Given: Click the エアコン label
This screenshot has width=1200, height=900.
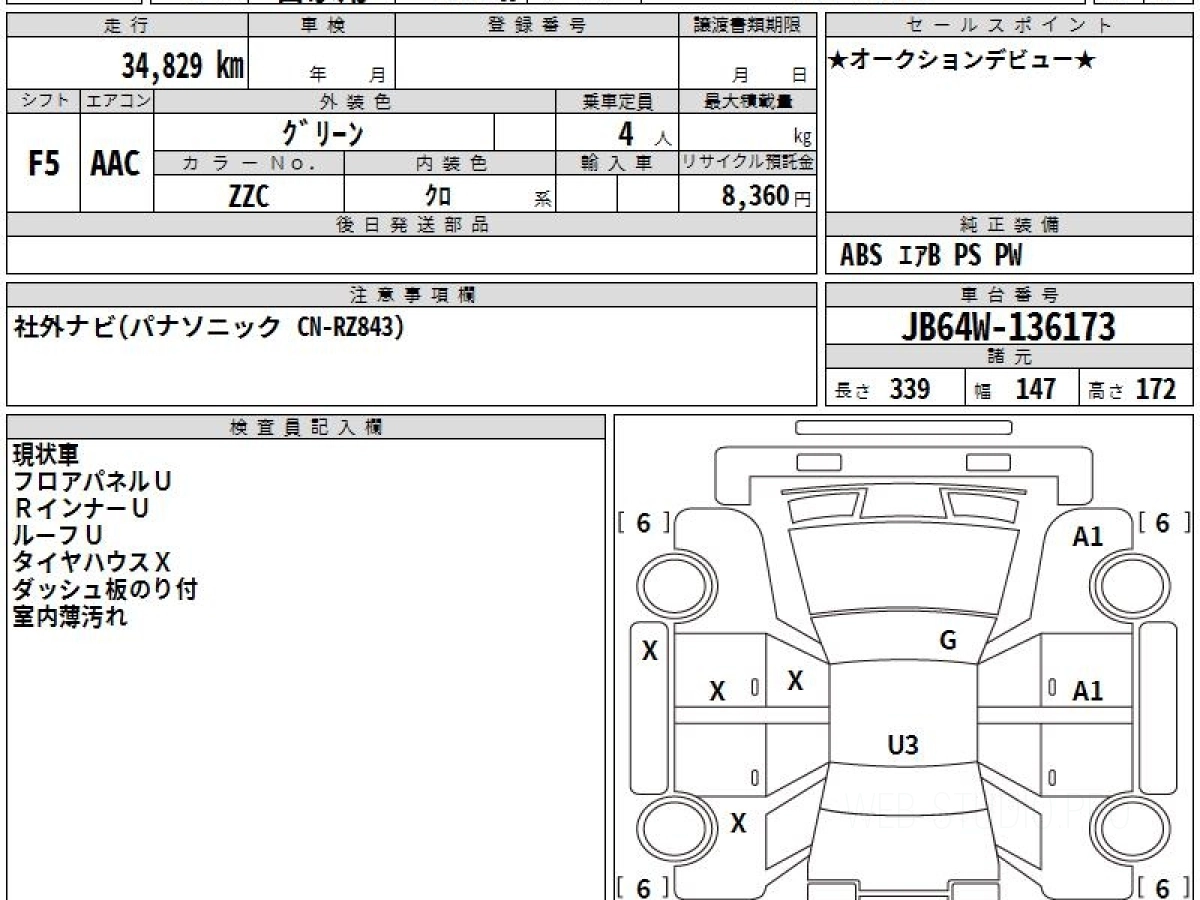Looking at the screenshot, I should pos(117,101).
